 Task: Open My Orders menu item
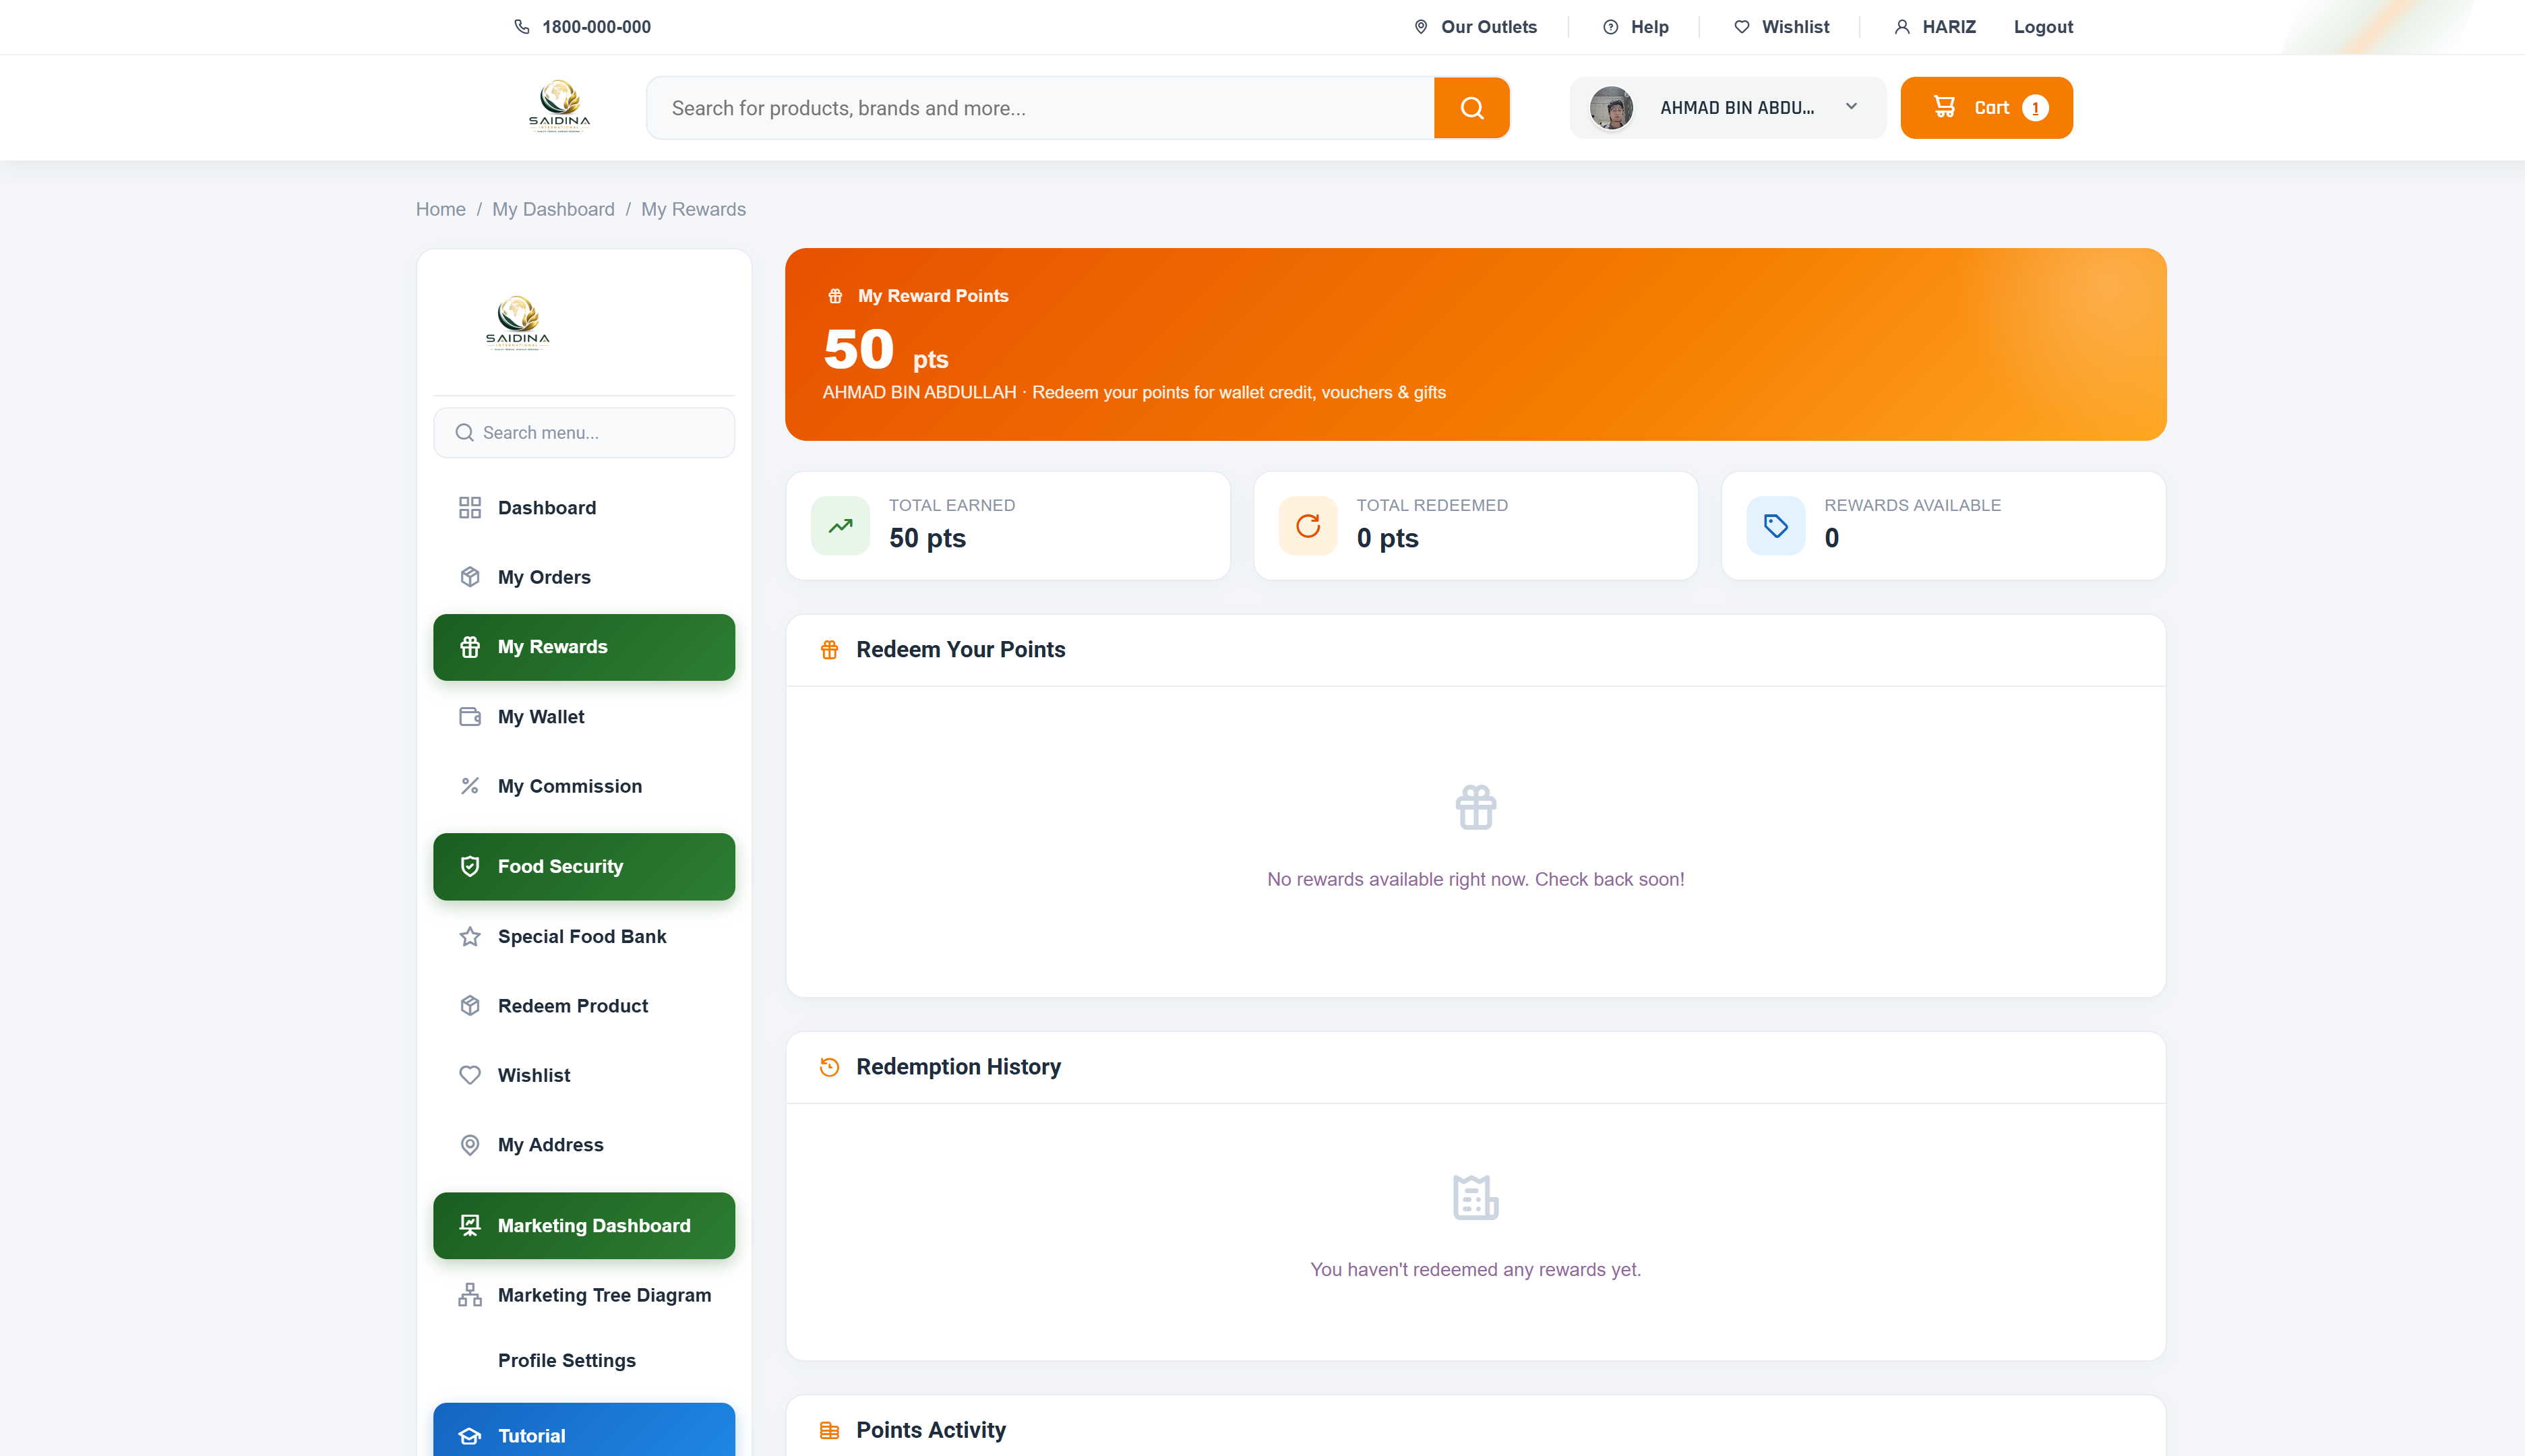(x=584, y=577)
